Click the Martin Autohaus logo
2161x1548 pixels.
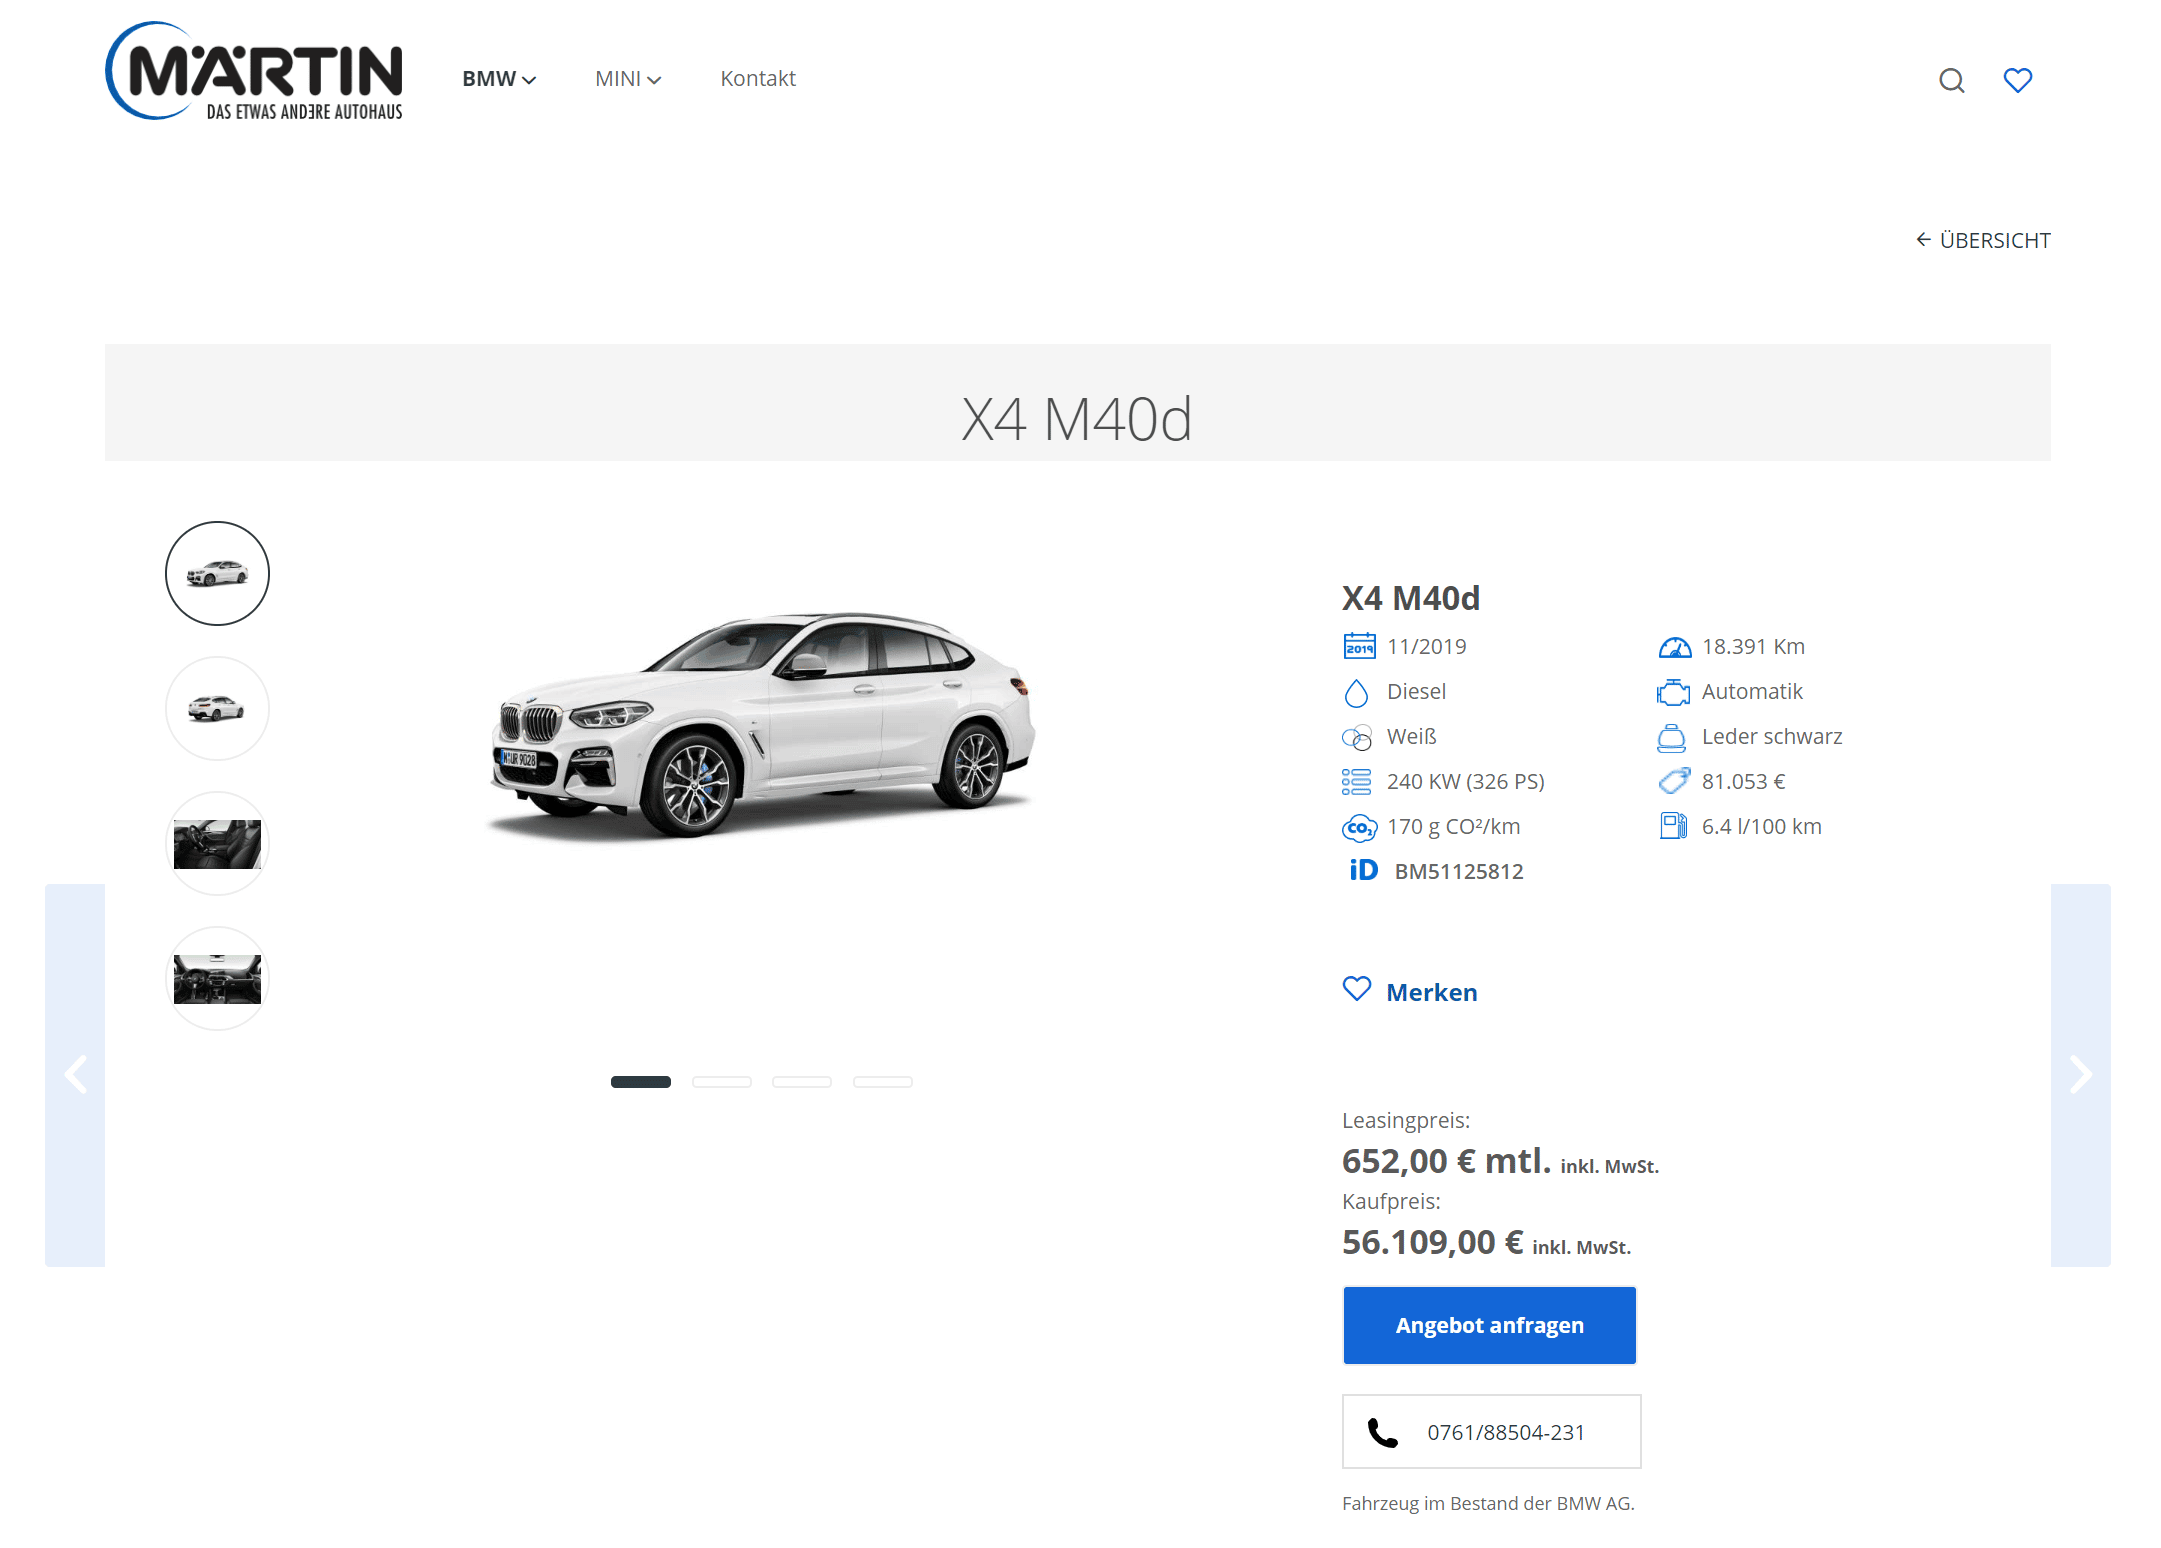tap(254, 71)
